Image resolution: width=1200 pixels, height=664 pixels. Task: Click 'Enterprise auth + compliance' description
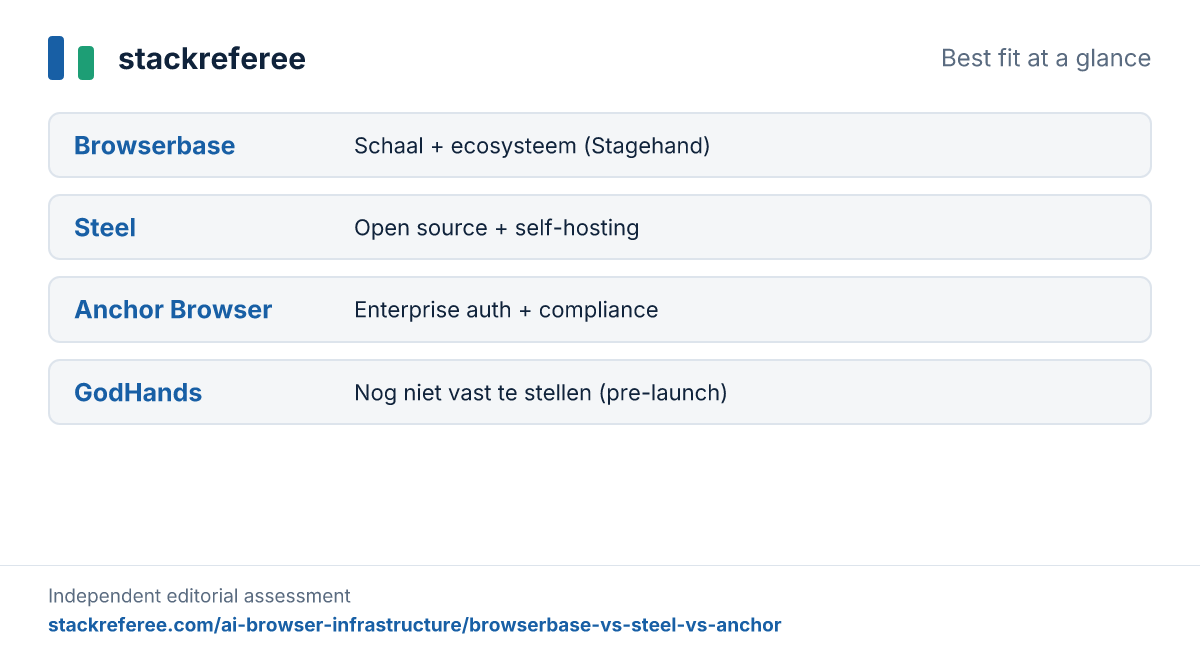506,310
